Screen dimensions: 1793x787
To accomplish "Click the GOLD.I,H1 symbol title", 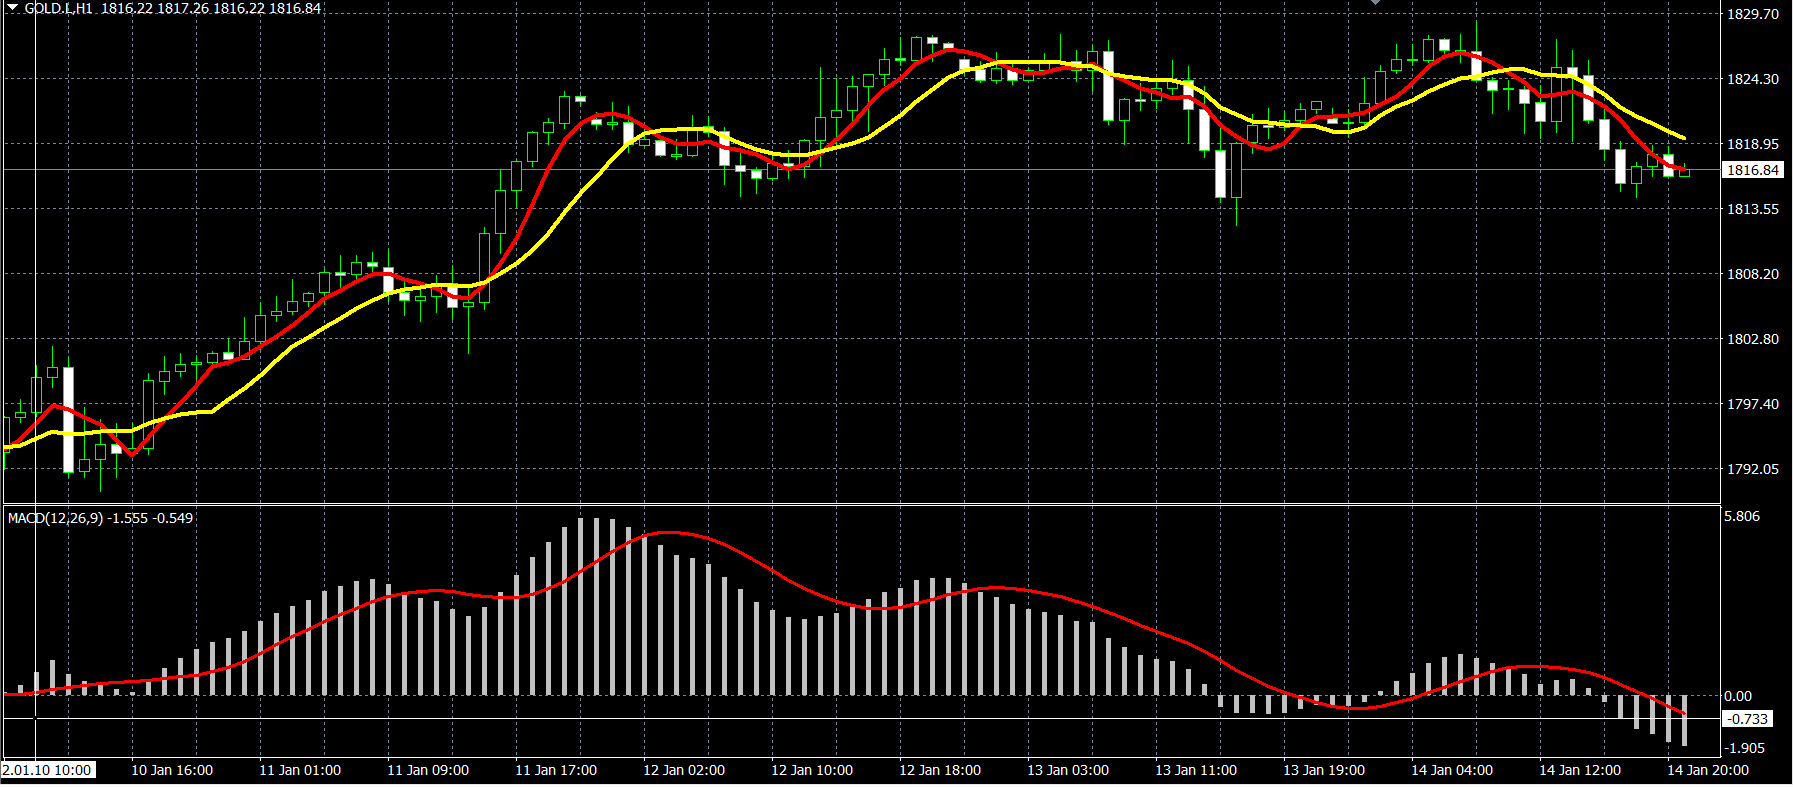I will coord(58,8).
